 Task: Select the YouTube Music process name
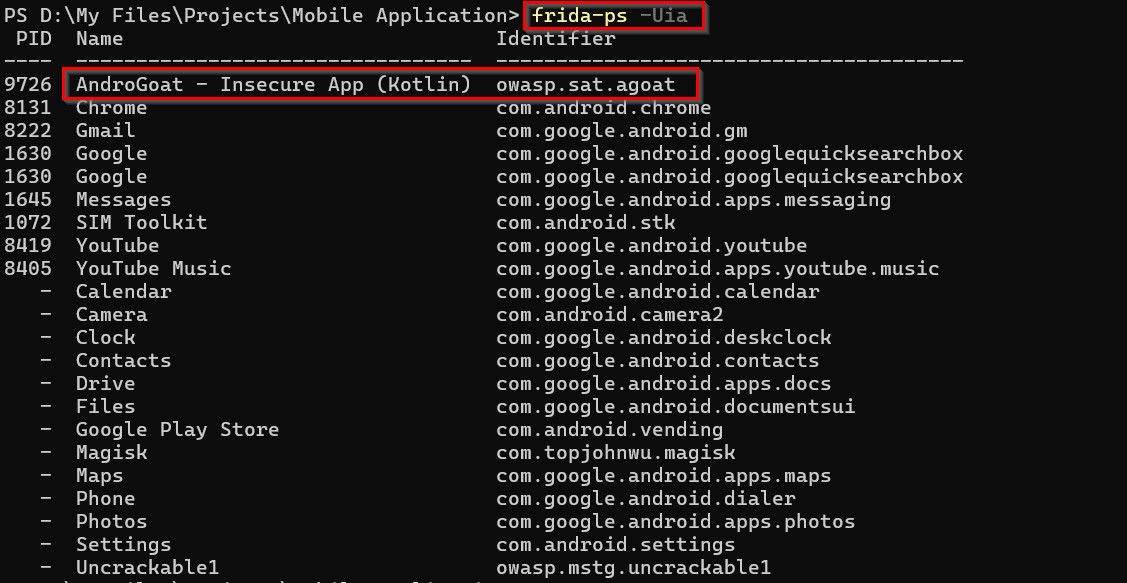153,269
